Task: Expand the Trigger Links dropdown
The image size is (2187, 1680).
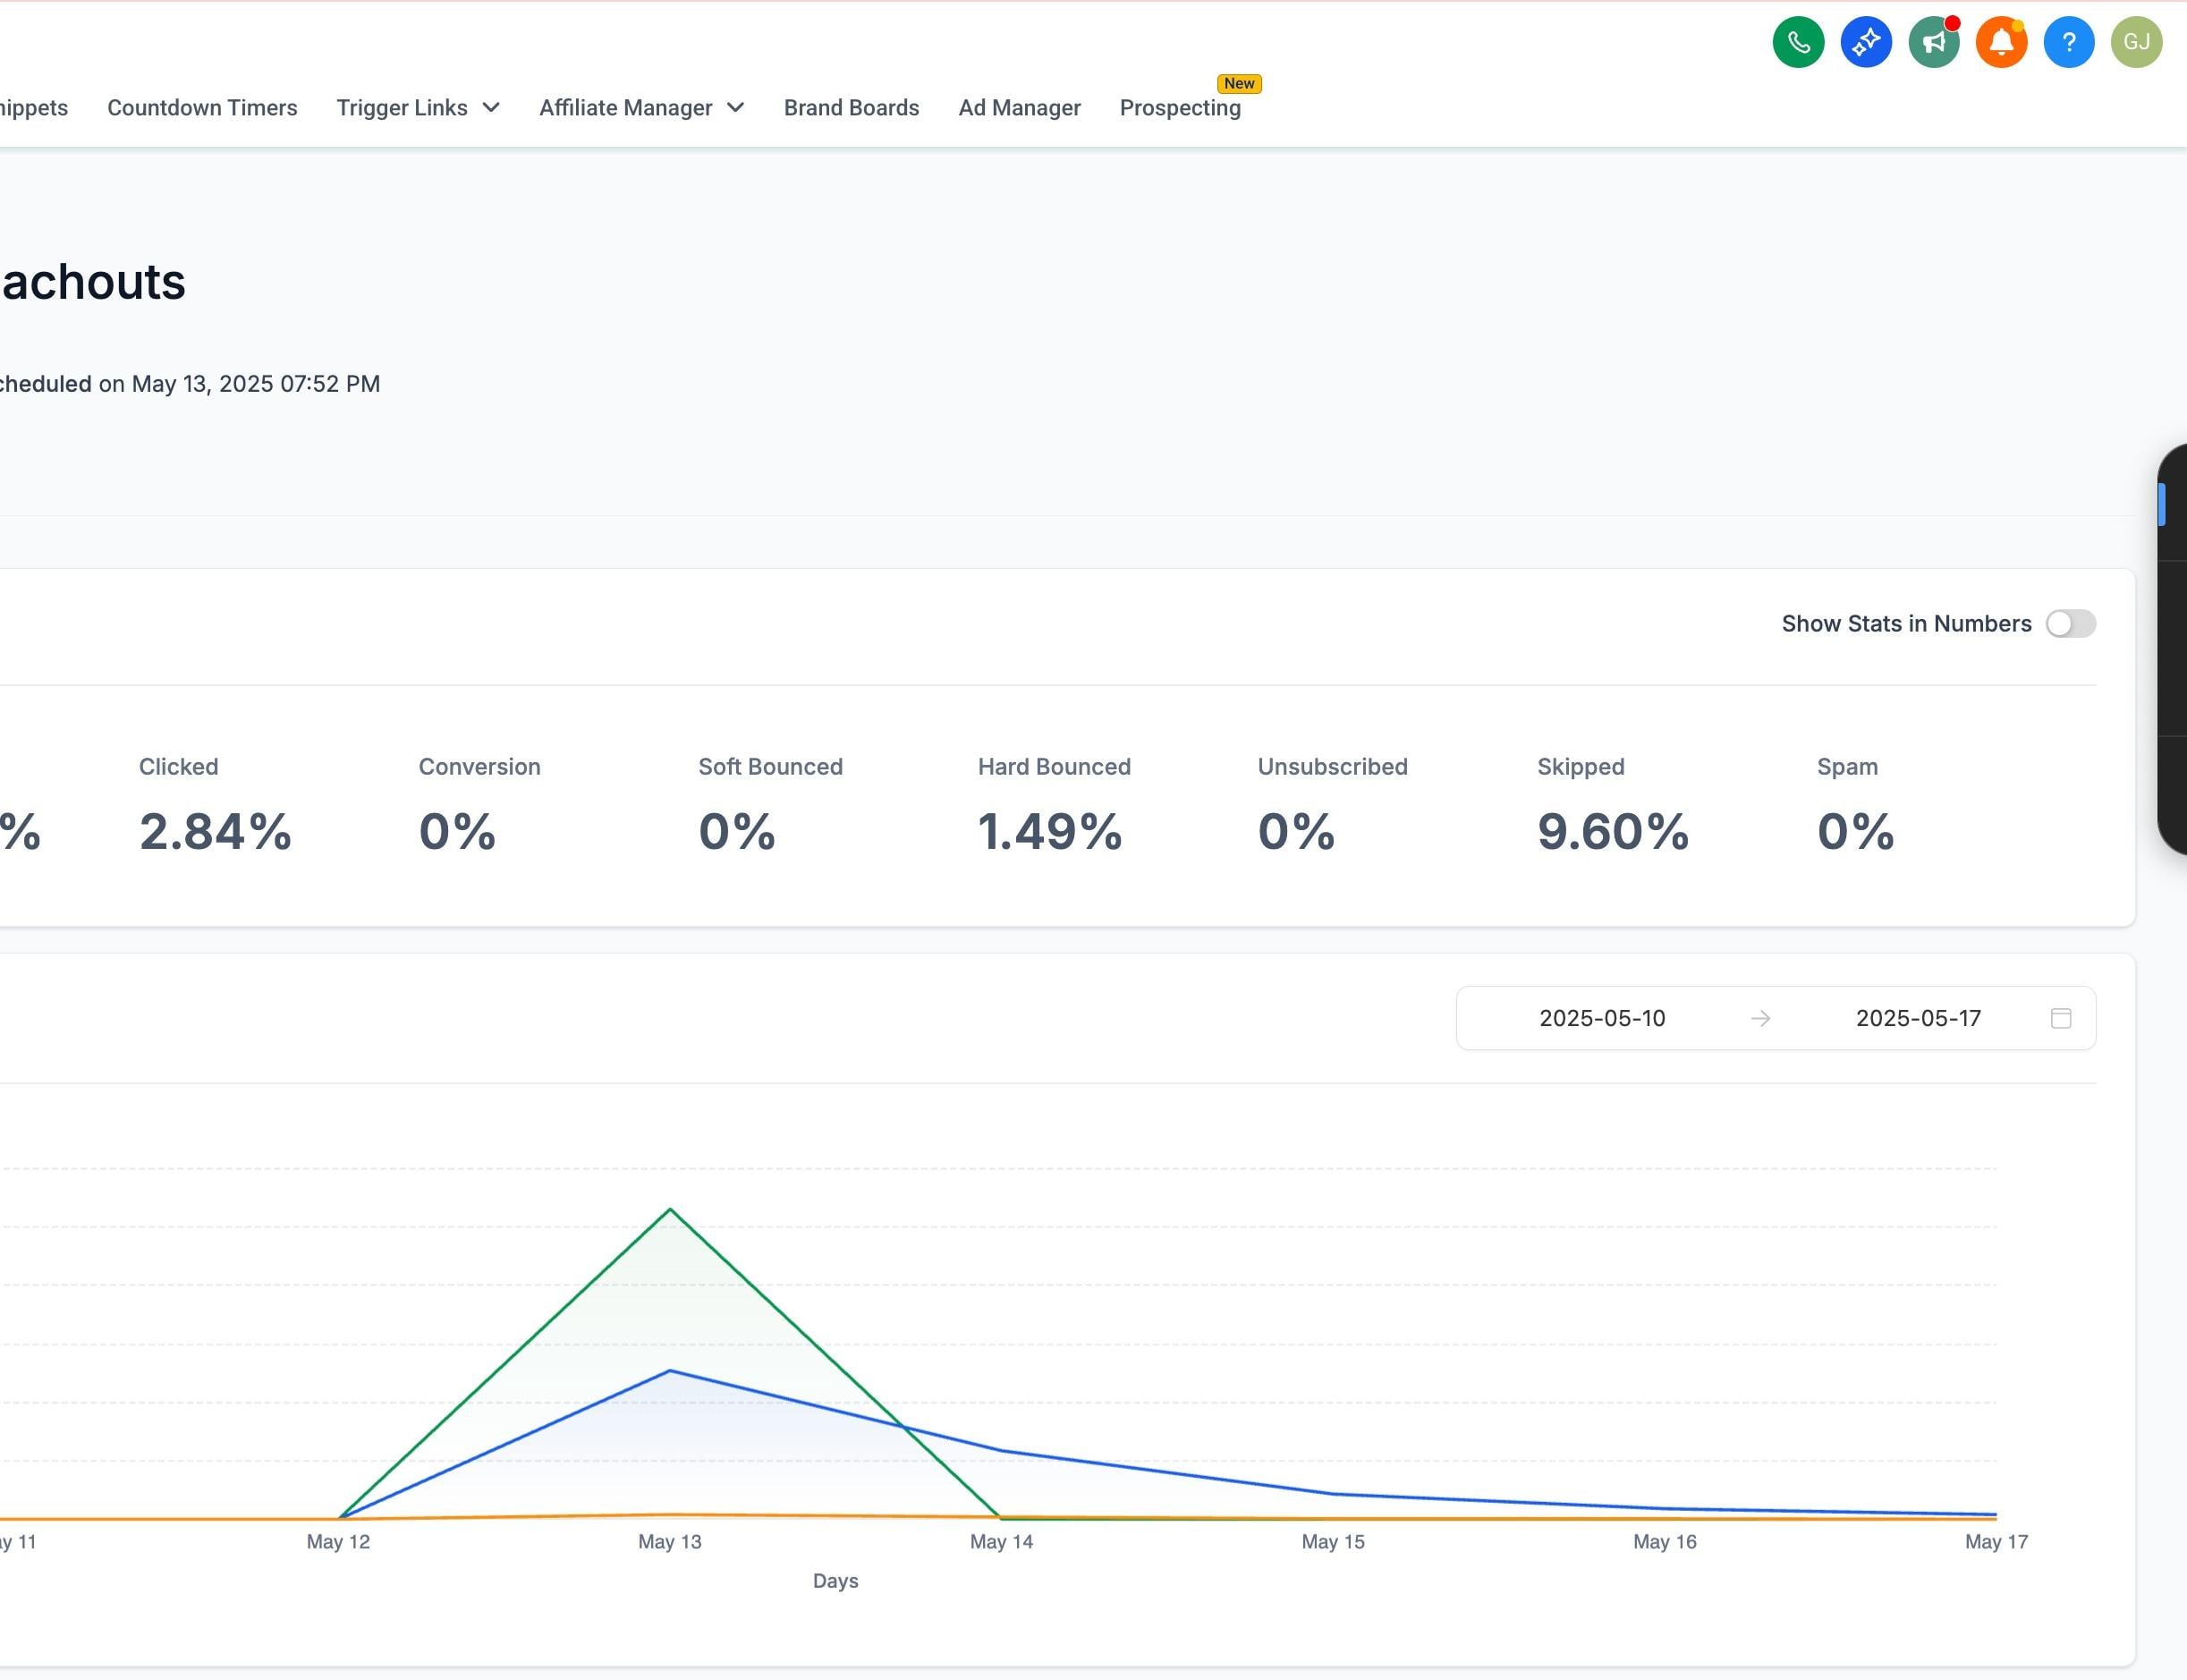Action: (x=418, y=108)
